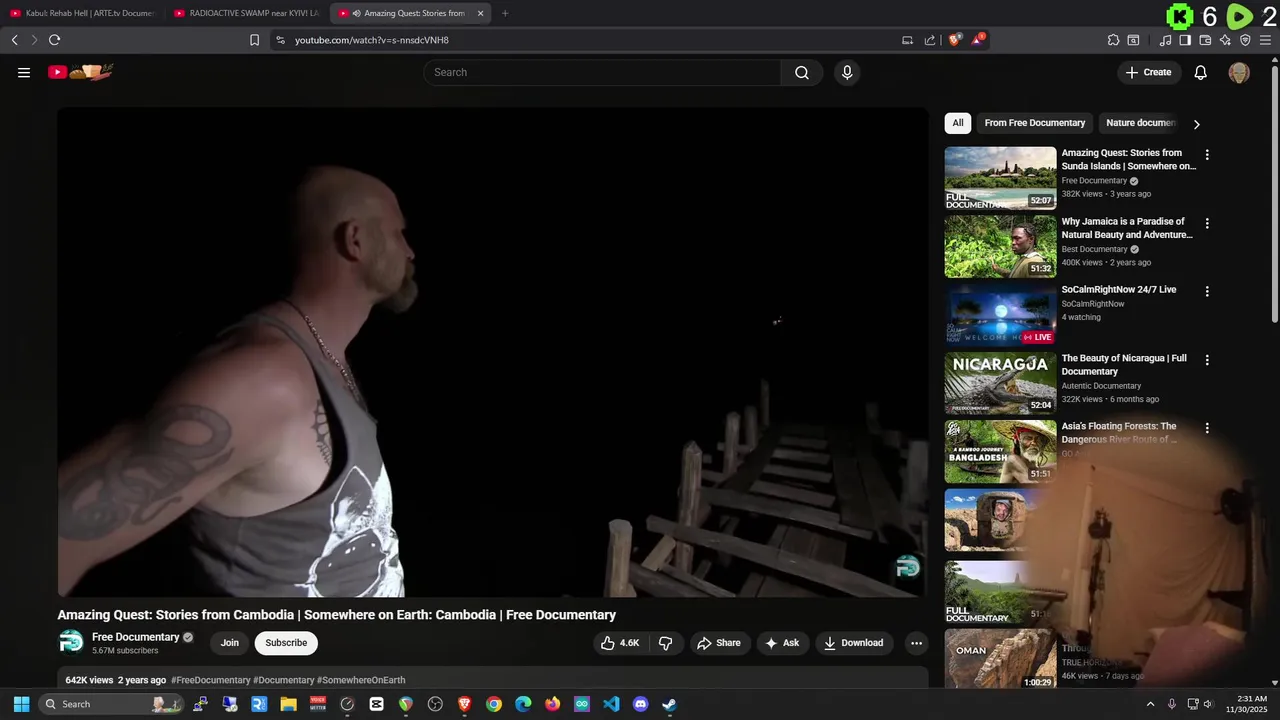Screen dimensions: 1280x720
Task: Open the Free Documentary channel avatar
Action: [71, 642]
